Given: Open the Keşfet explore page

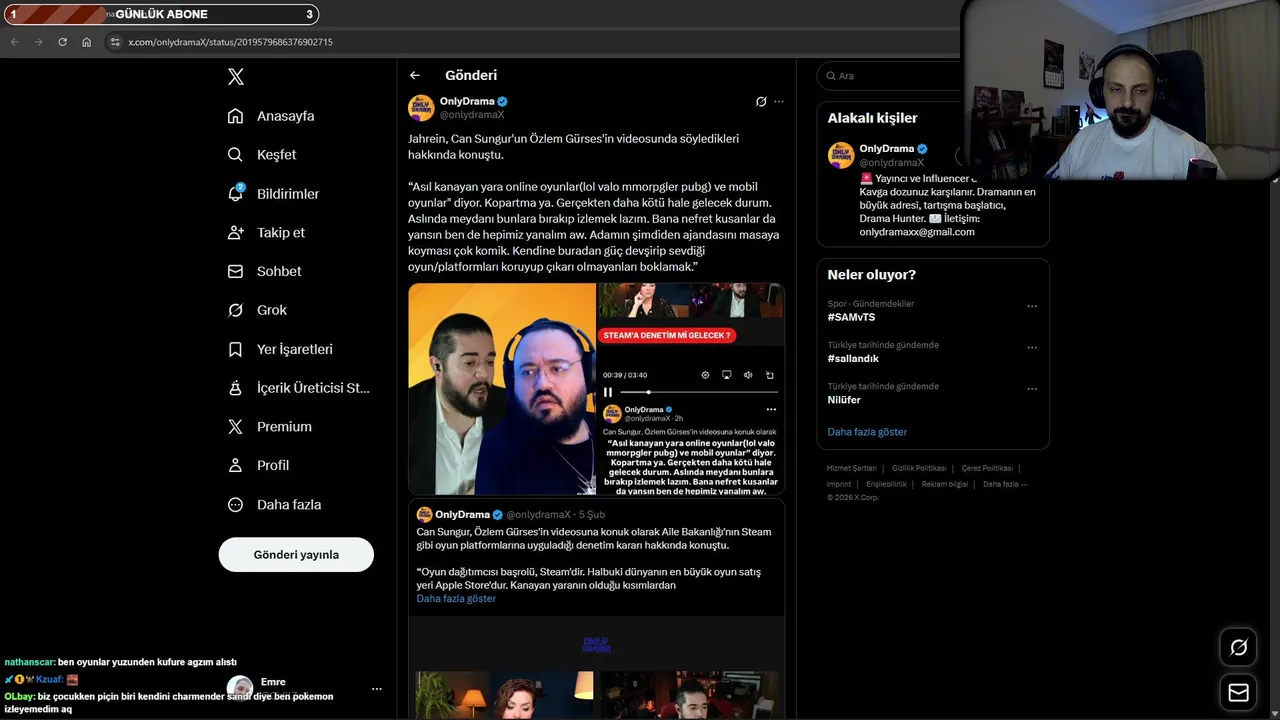Looking at the screenshot, I should point(262,155).
